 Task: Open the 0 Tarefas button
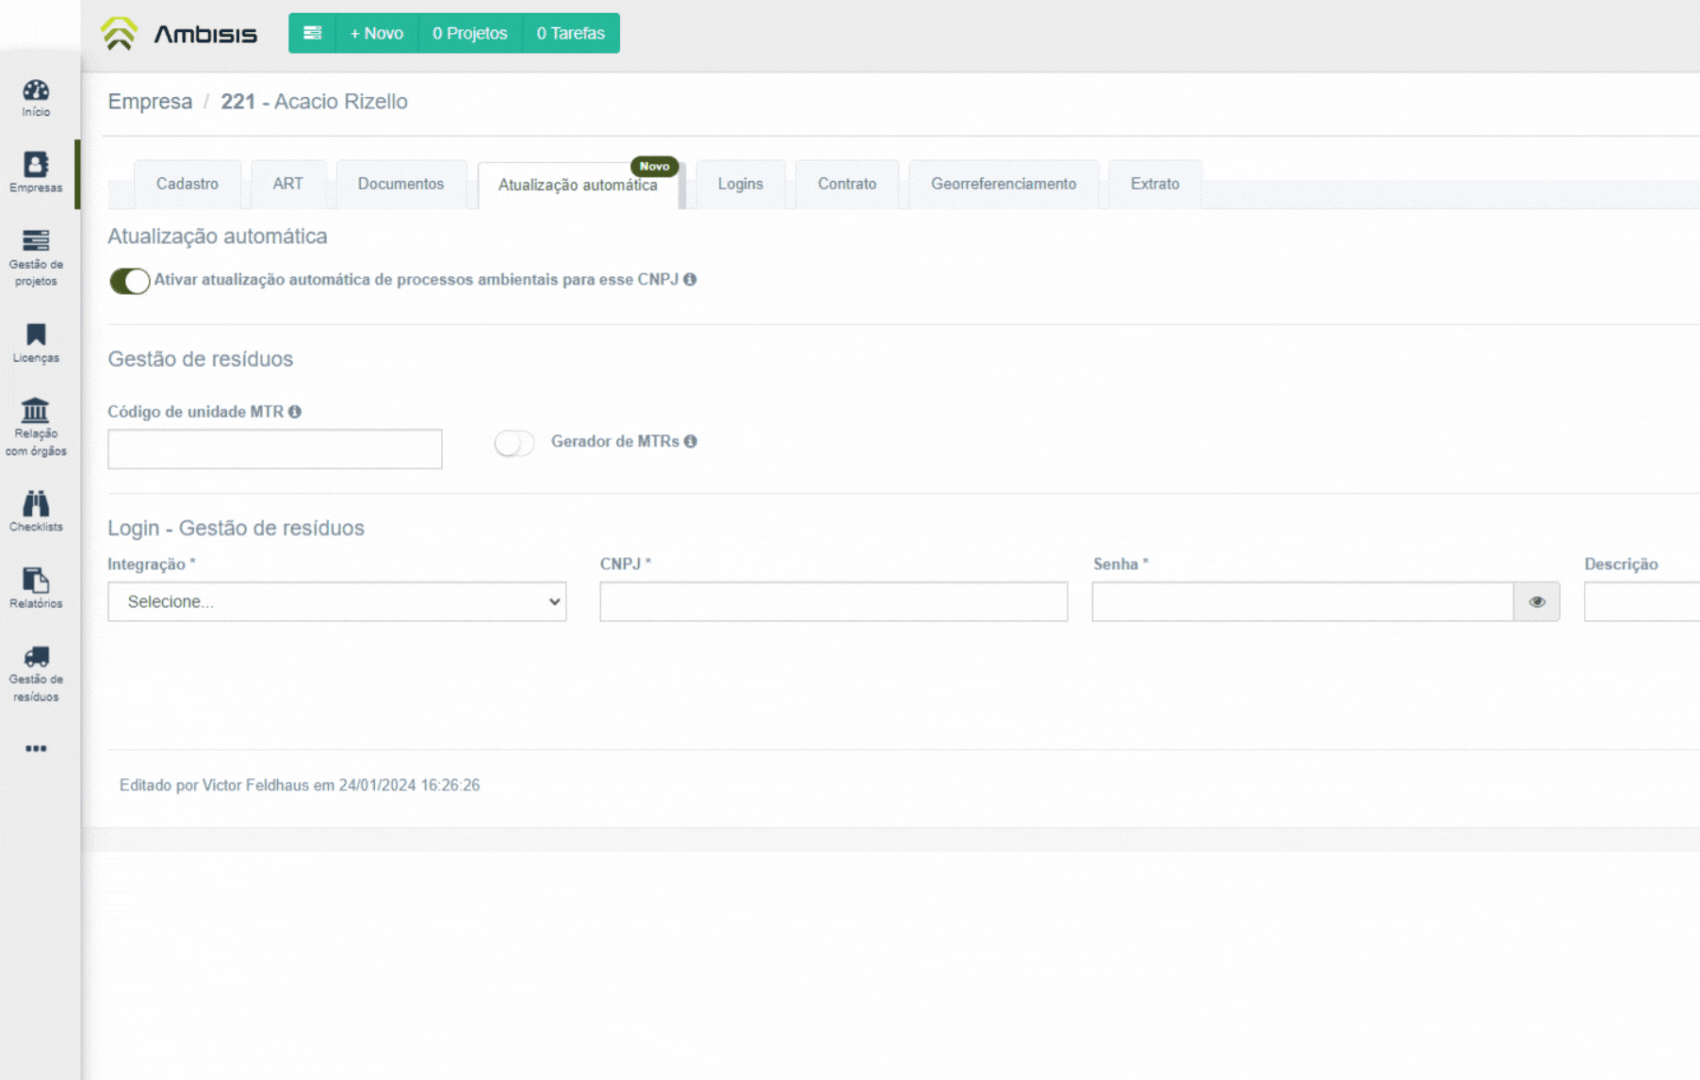(x=571, y=33)
